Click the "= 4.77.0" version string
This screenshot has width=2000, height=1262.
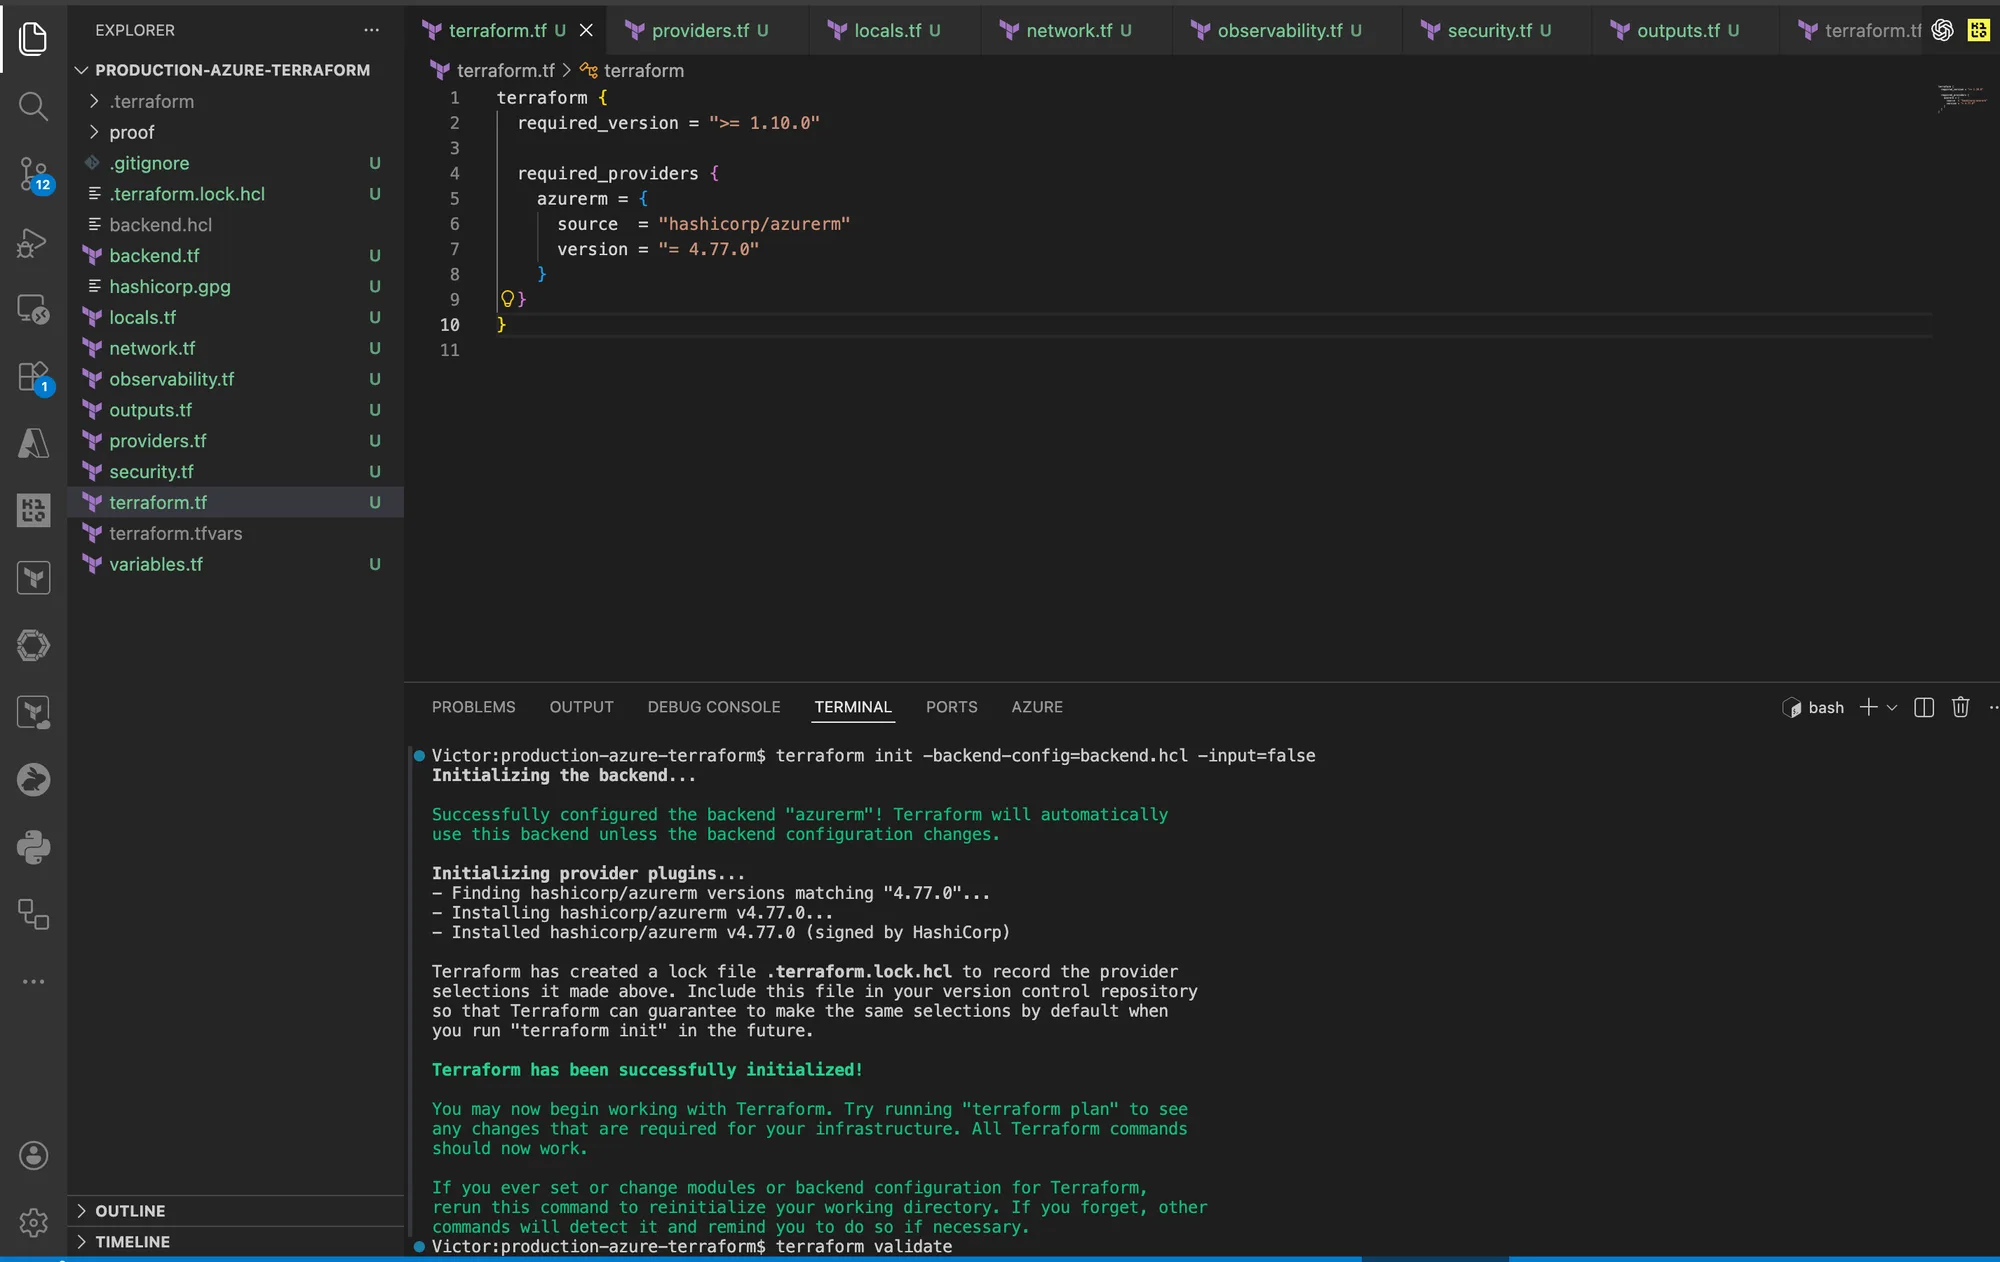(x=708, y=249)
